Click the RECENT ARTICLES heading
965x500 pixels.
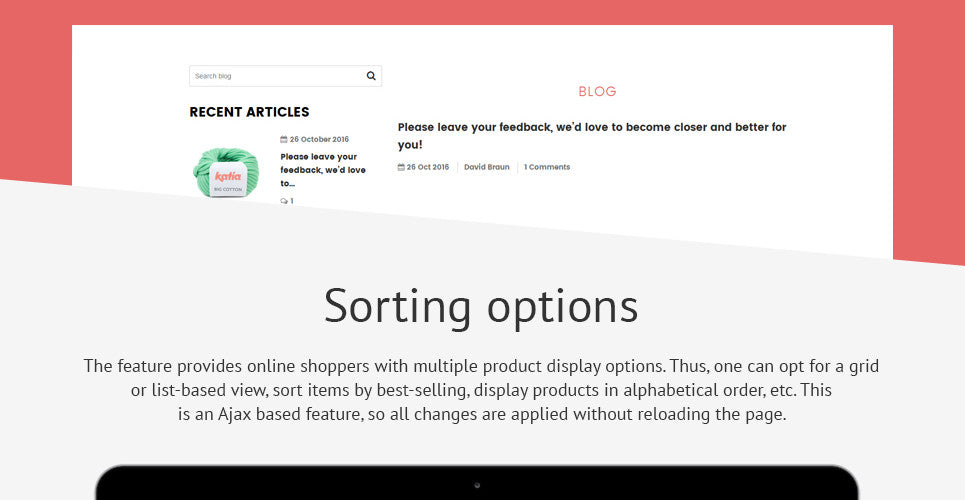tap(249, 111)
